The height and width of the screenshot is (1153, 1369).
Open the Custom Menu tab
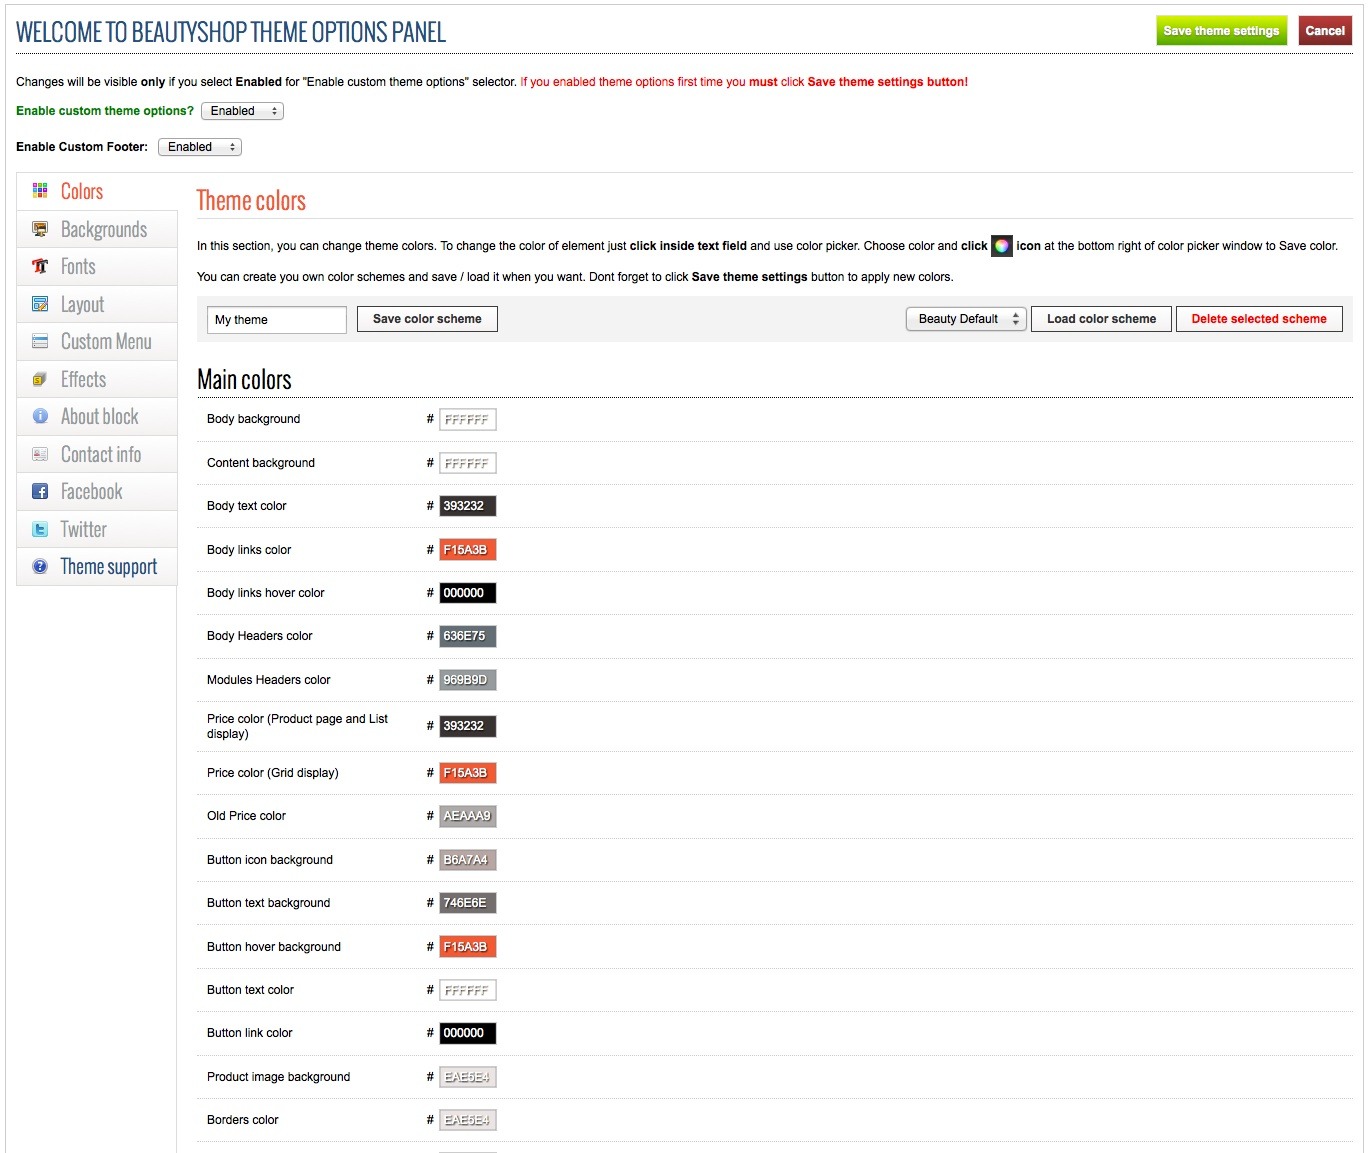click(97, 341)
